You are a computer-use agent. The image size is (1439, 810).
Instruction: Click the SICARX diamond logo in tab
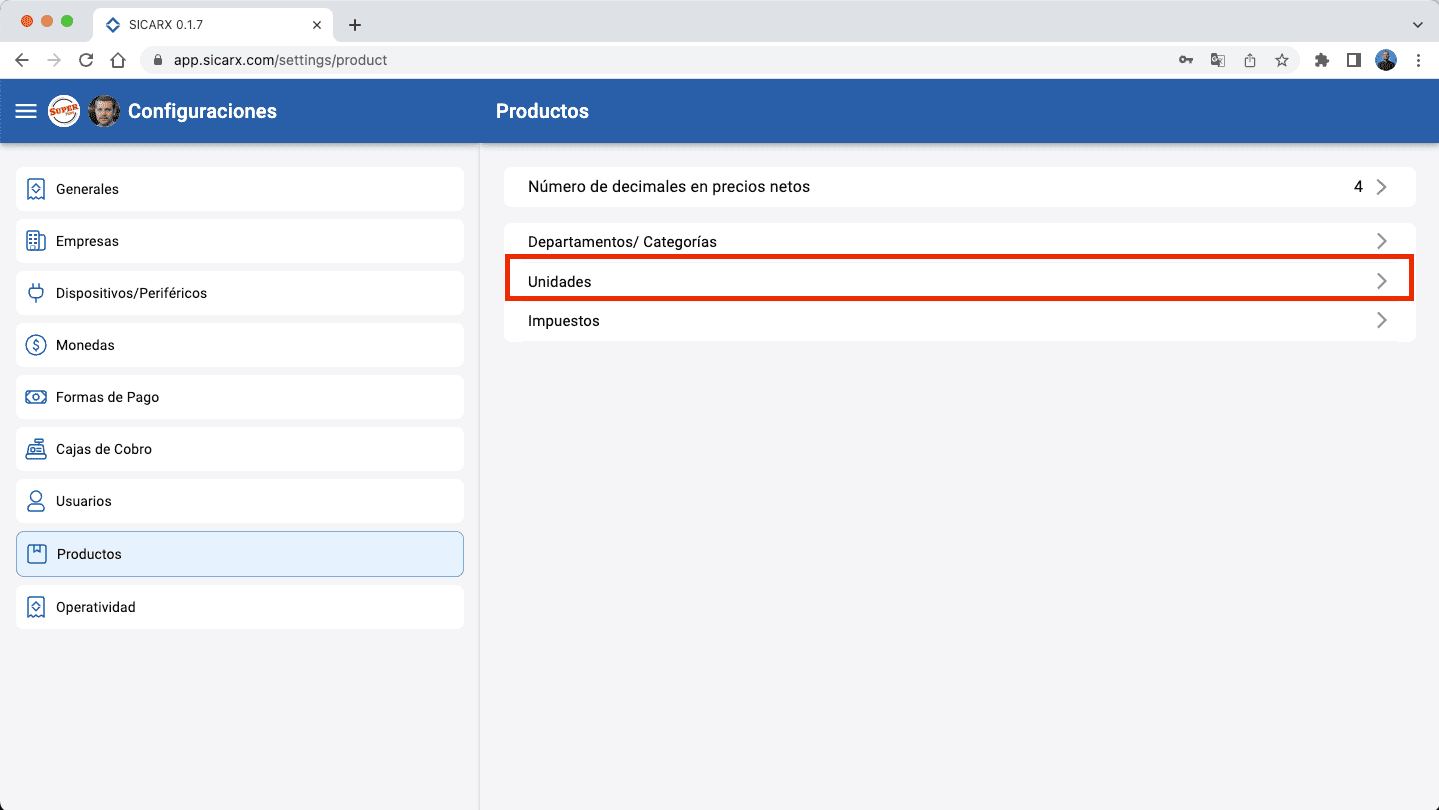(x=113, y=24)
